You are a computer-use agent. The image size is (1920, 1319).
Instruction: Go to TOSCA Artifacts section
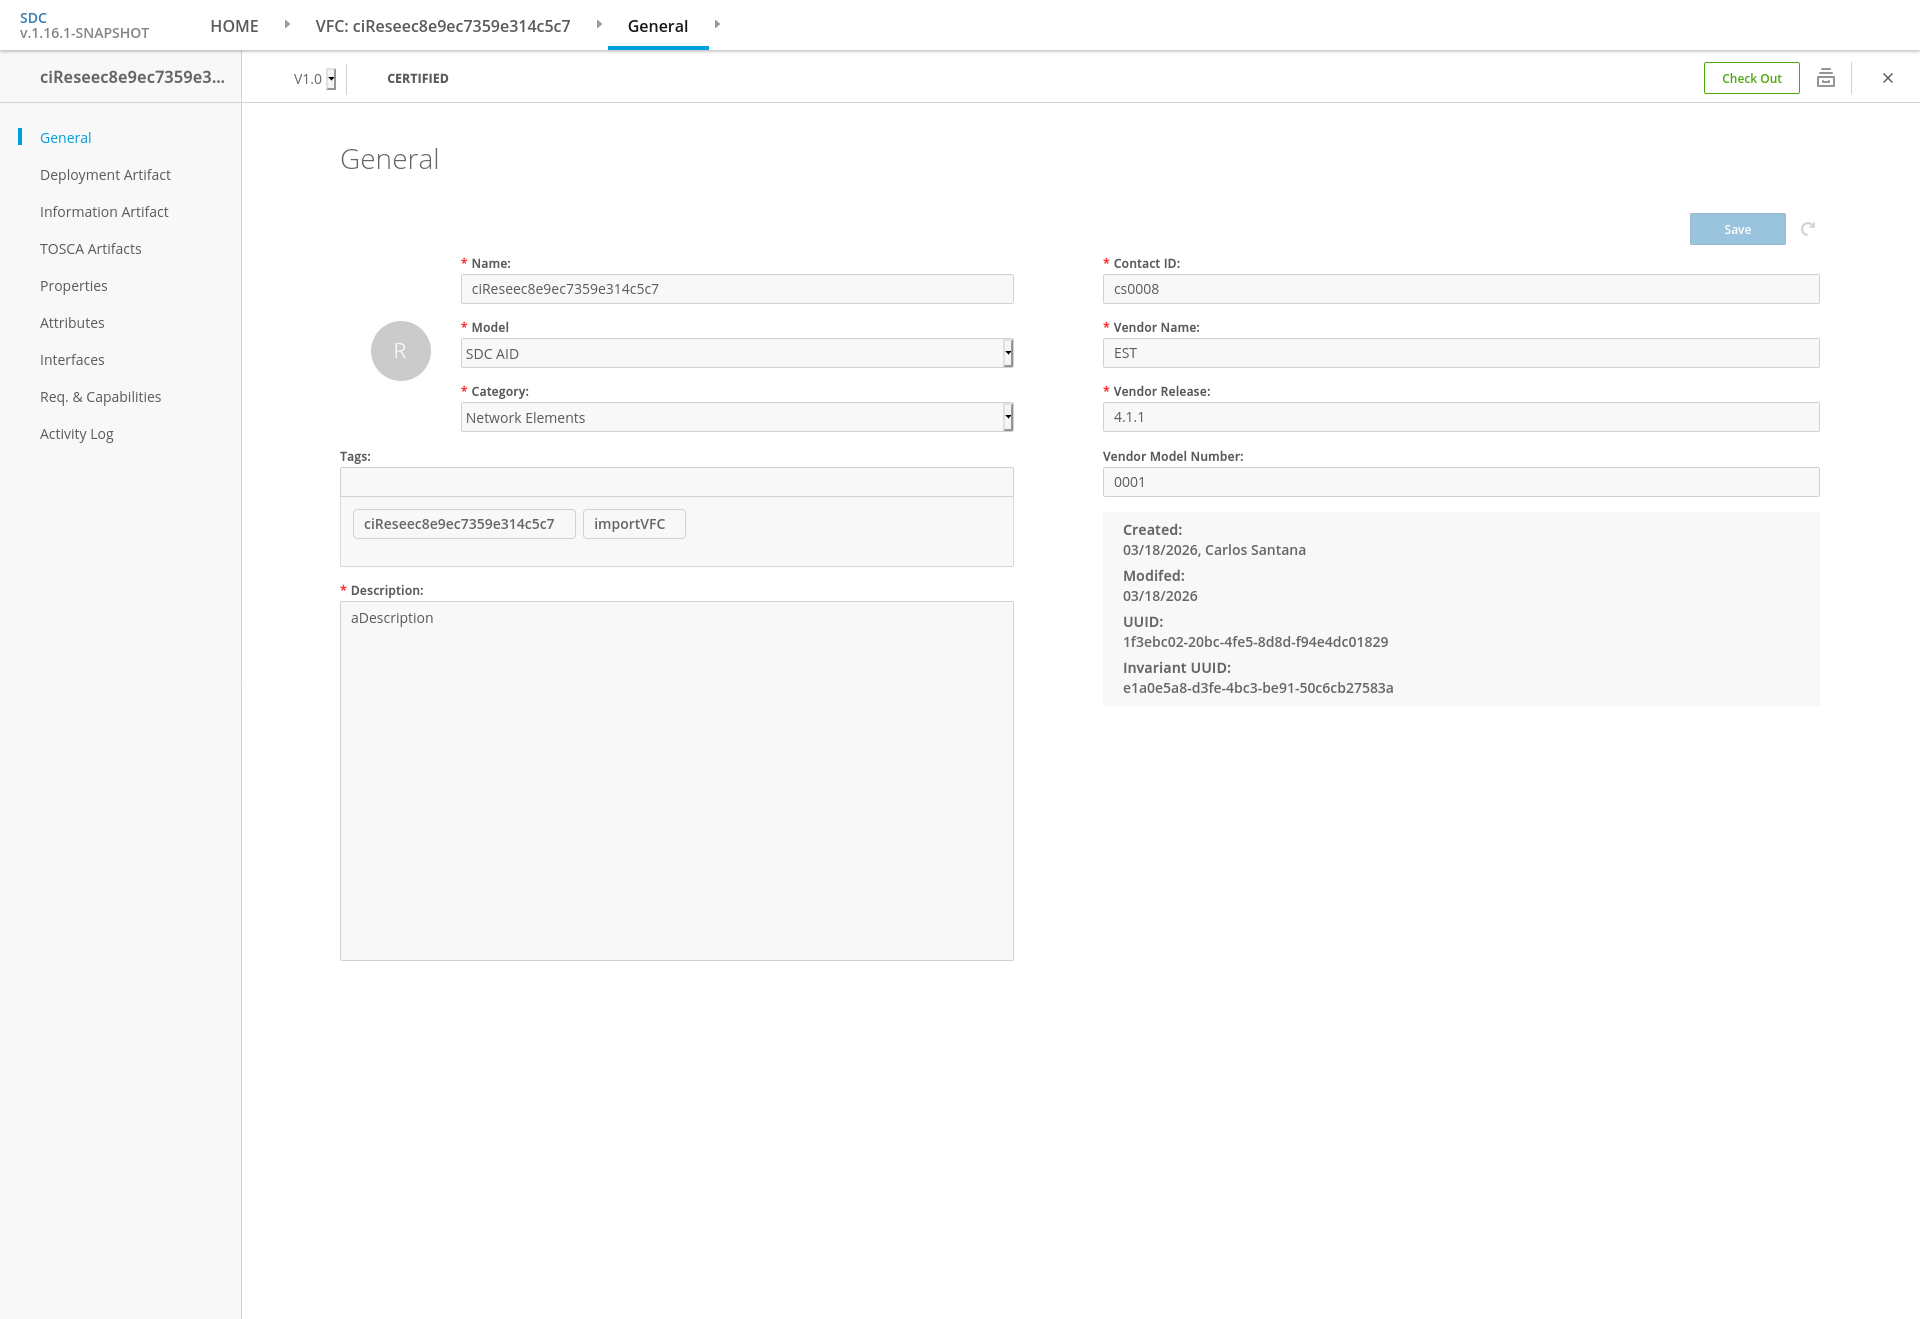(90, 249)
